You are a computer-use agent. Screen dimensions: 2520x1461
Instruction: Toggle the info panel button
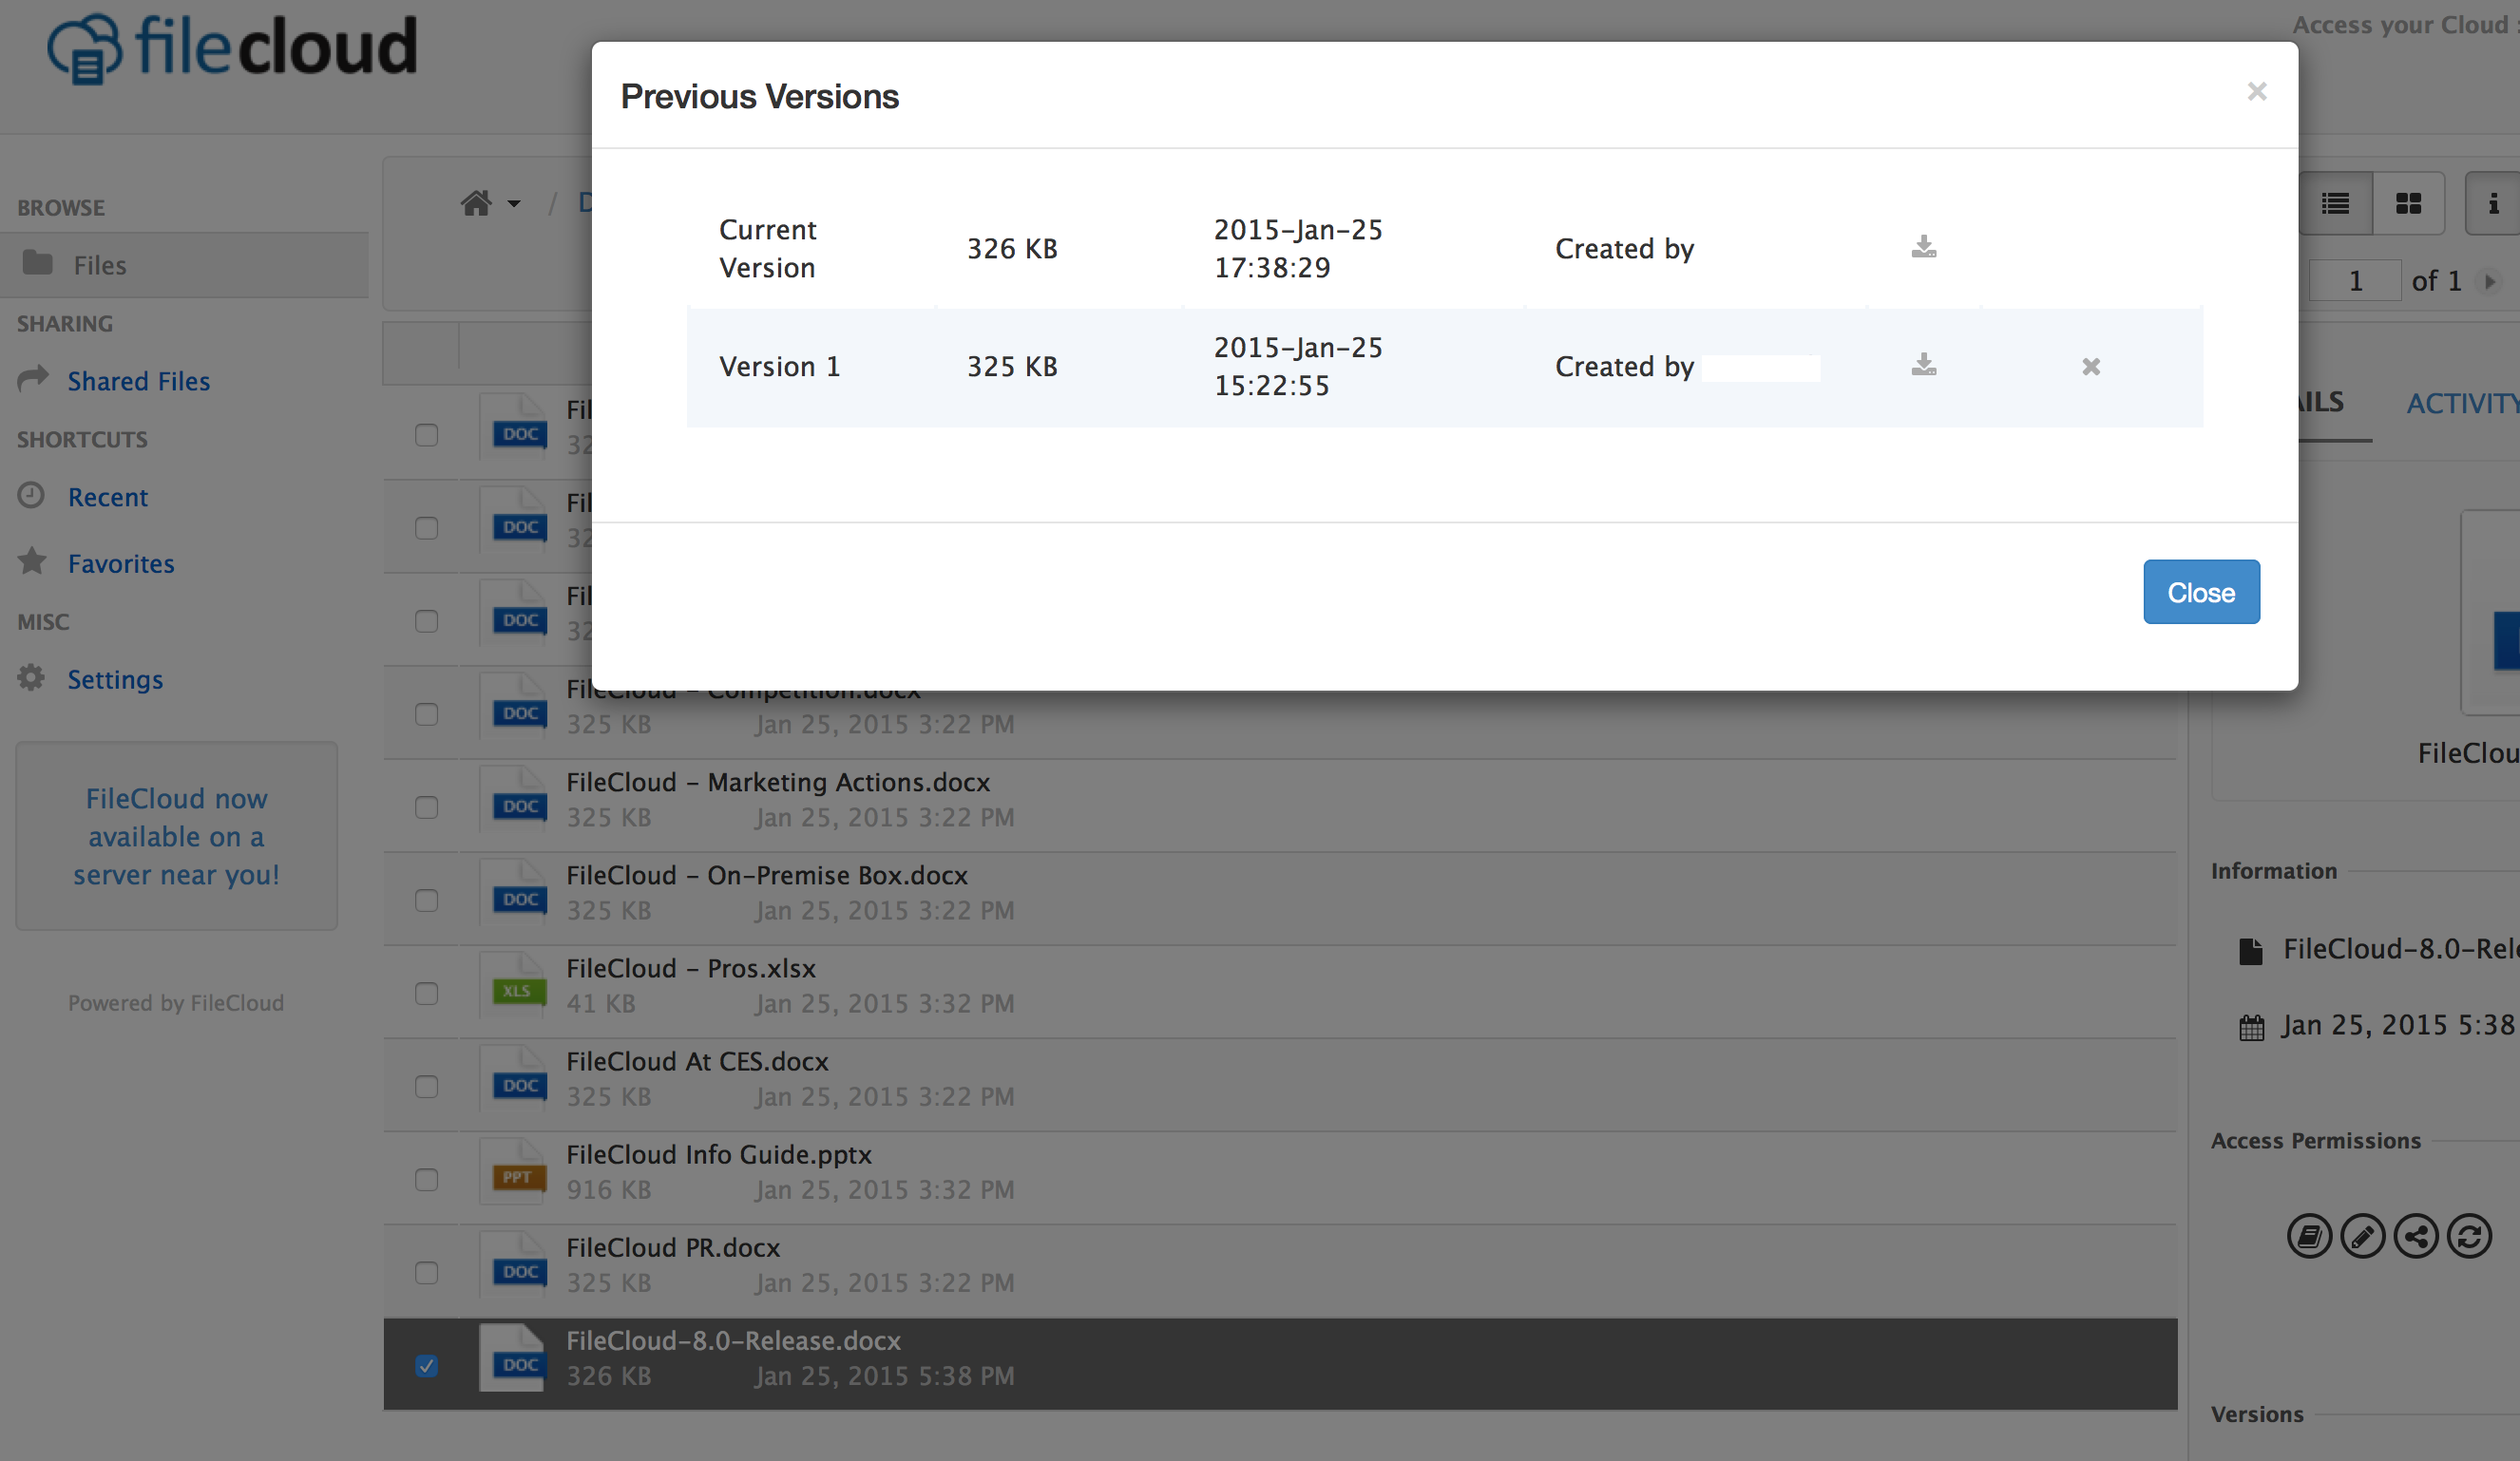tap(2493, 204)
